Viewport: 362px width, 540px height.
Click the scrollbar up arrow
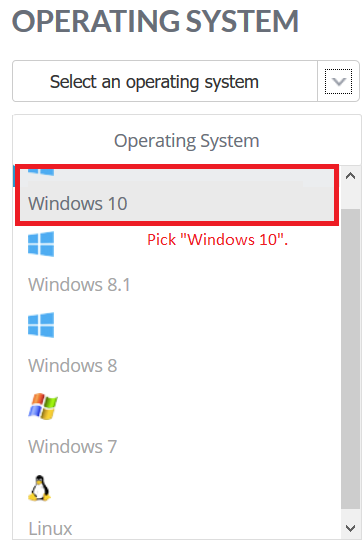(x=351, y=176)
